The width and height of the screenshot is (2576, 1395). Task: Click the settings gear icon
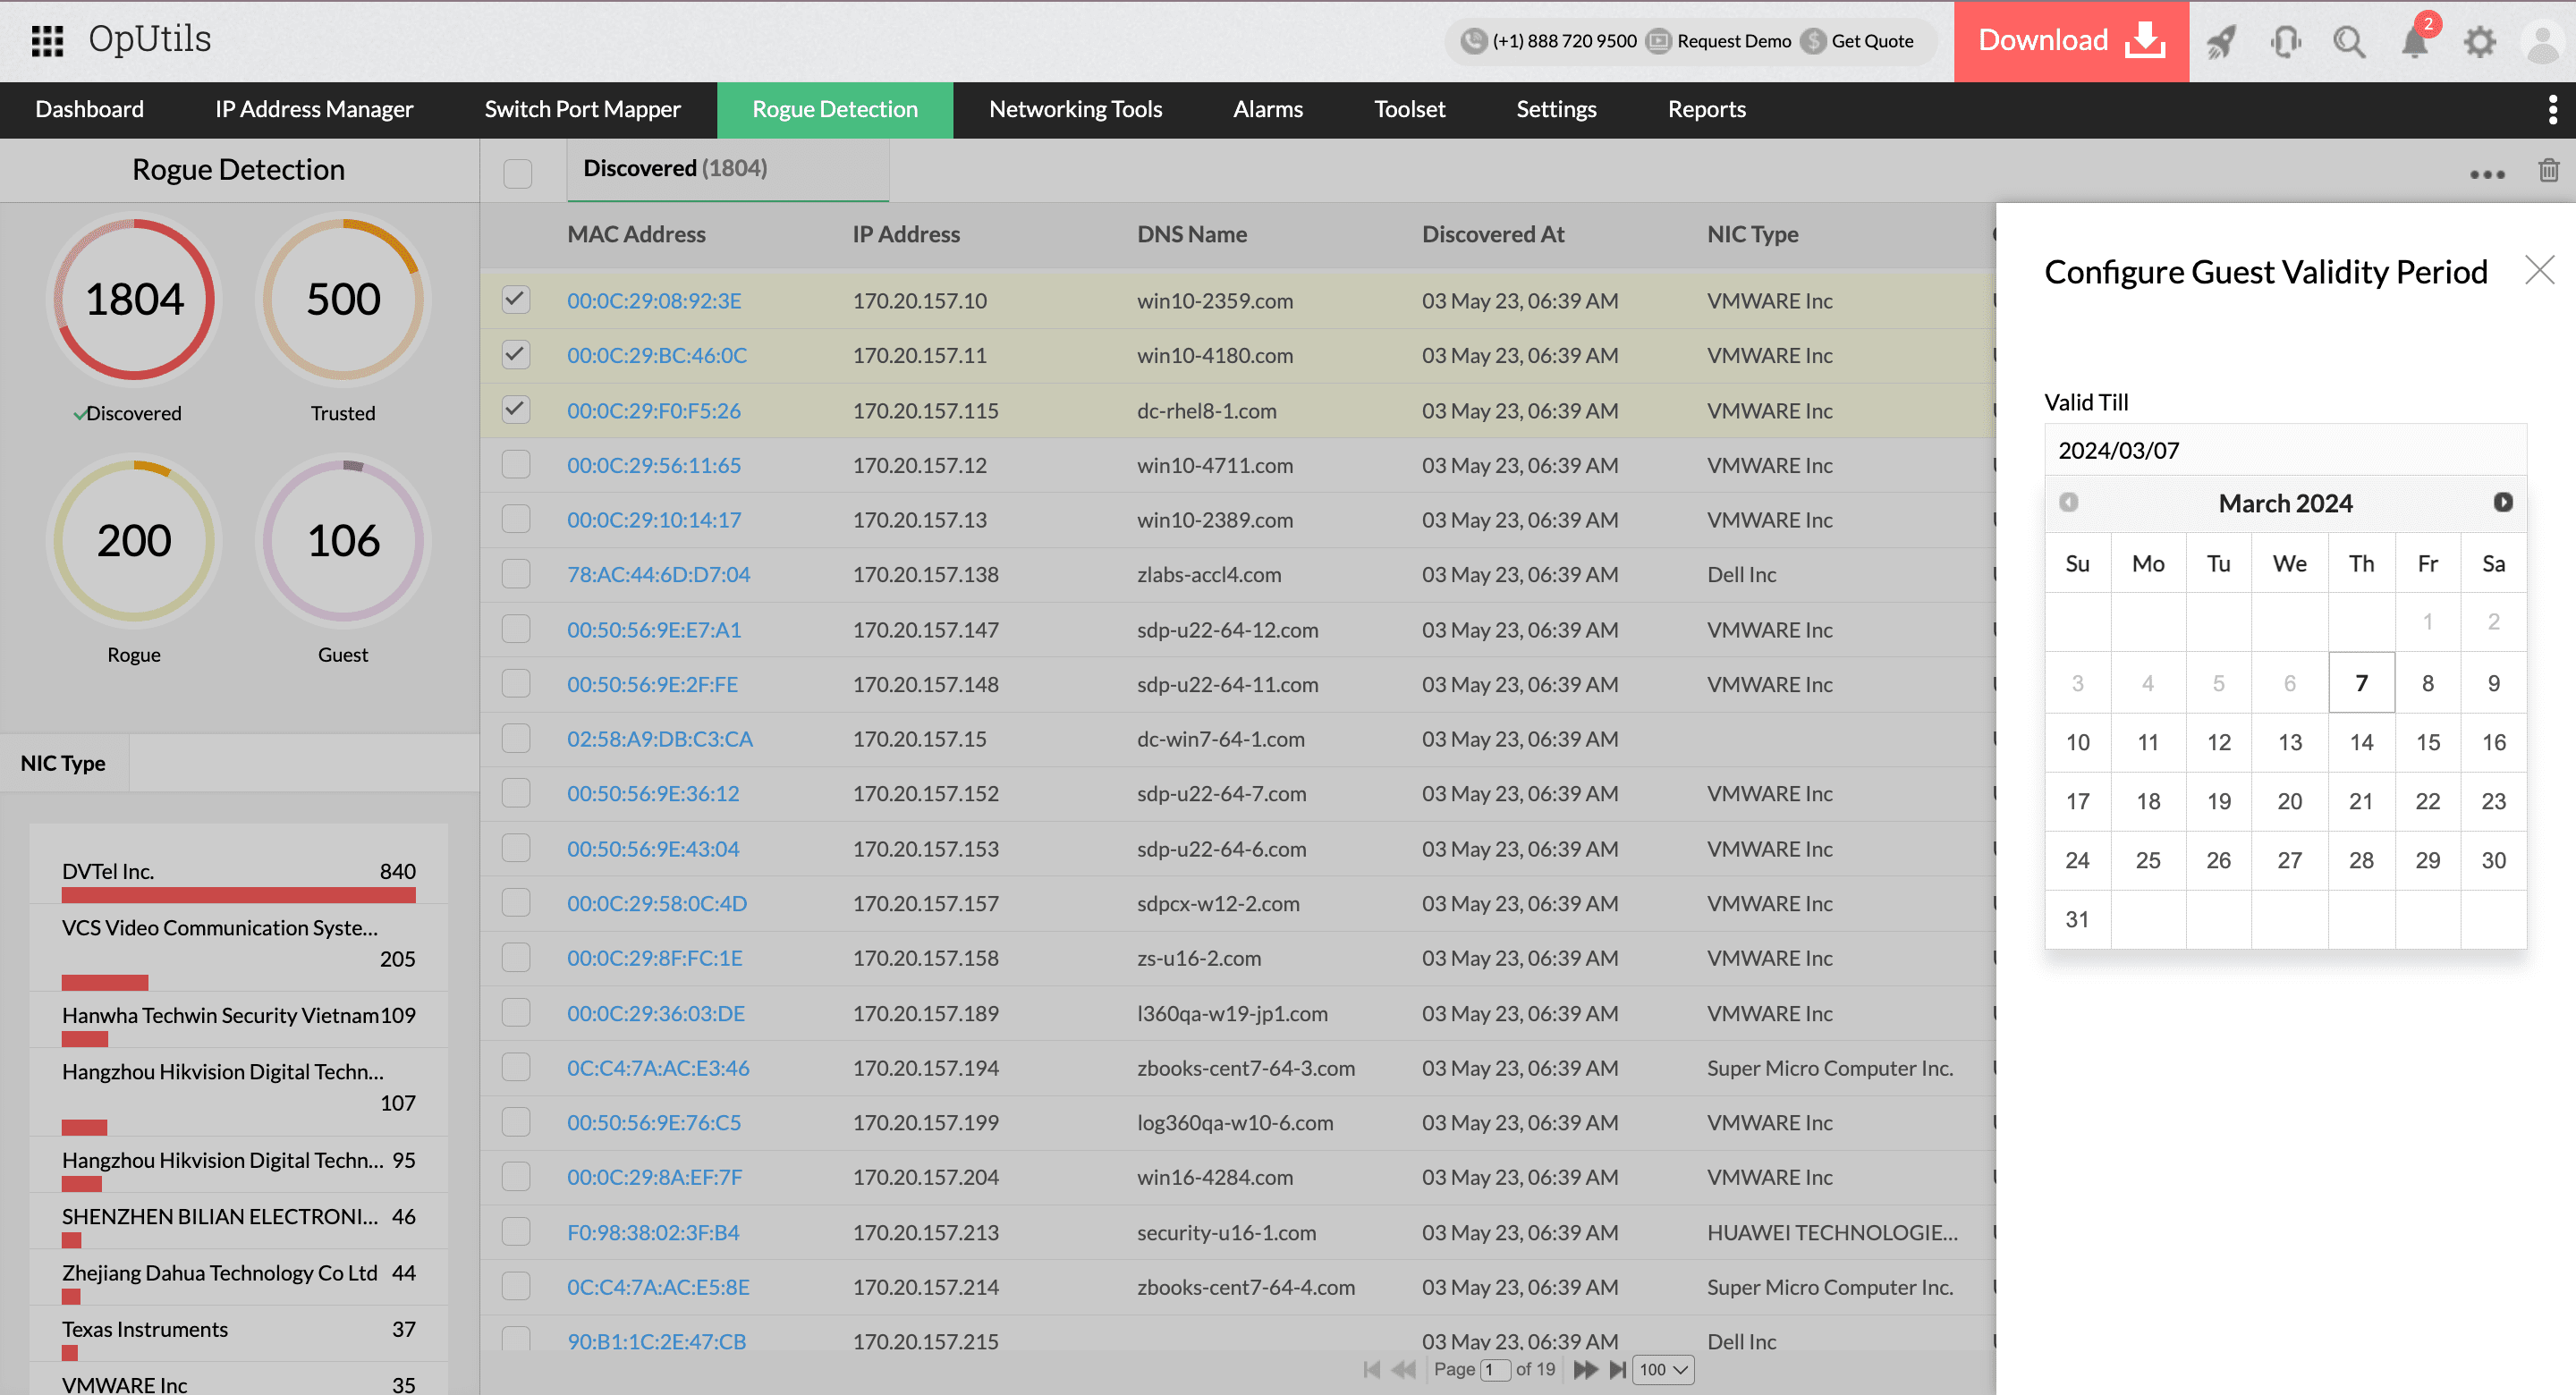click(x=2479, y=42)
